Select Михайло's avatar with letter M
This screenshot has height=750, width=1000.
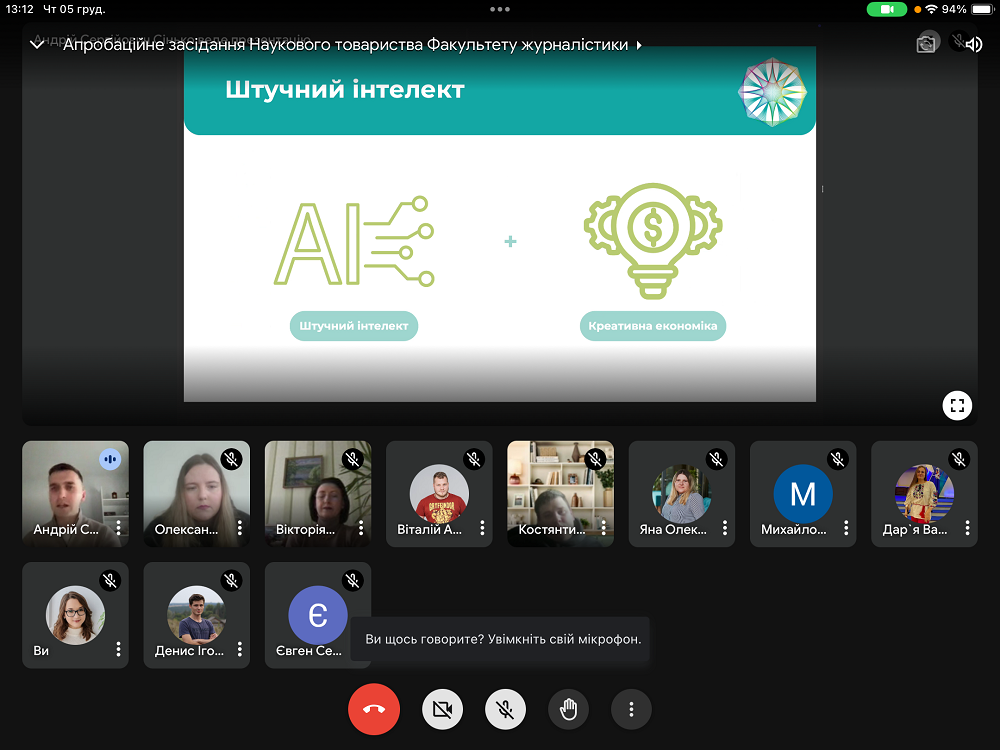(x=802, y=493)
